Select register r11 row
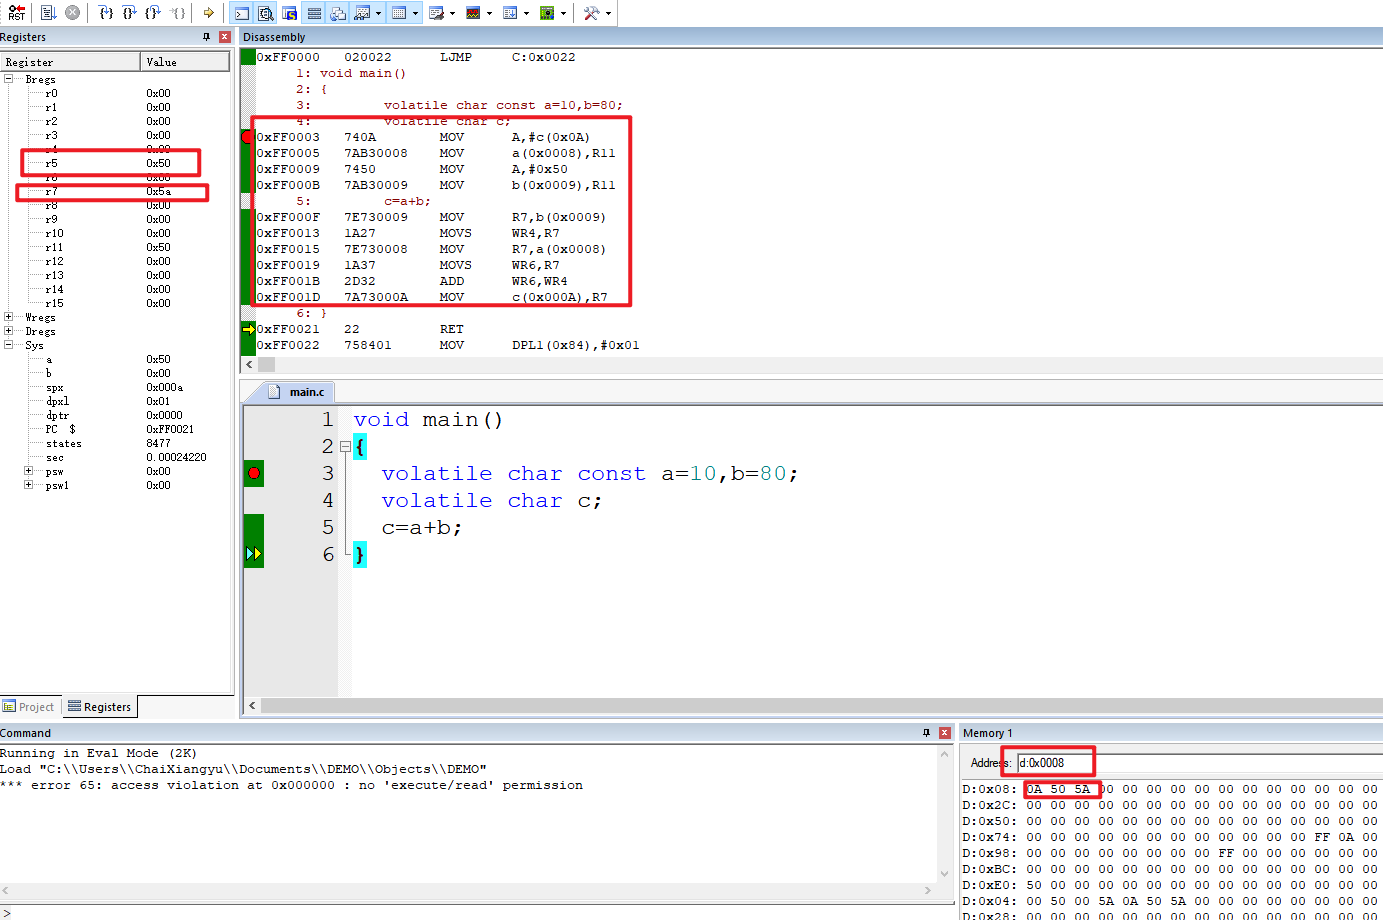 (115, 247)
